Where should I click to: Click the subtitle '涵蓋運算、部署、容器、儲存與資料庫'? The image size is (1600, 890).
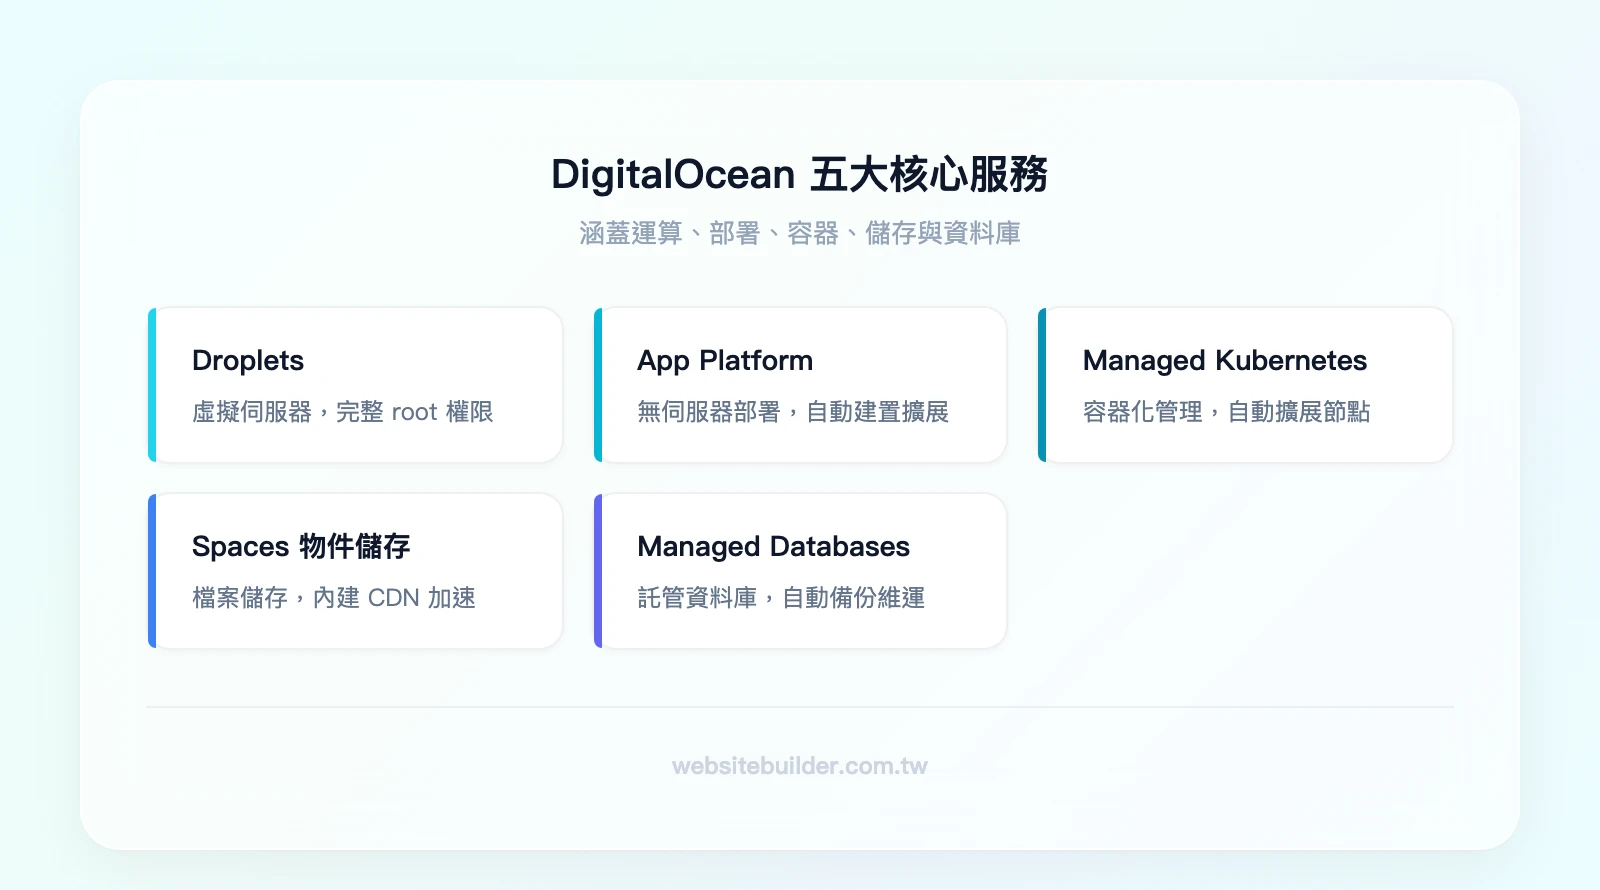click(799, 233)
